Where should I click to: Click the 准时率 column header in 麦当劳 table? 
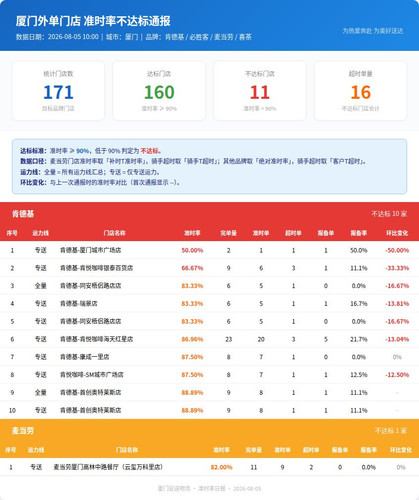221,450
